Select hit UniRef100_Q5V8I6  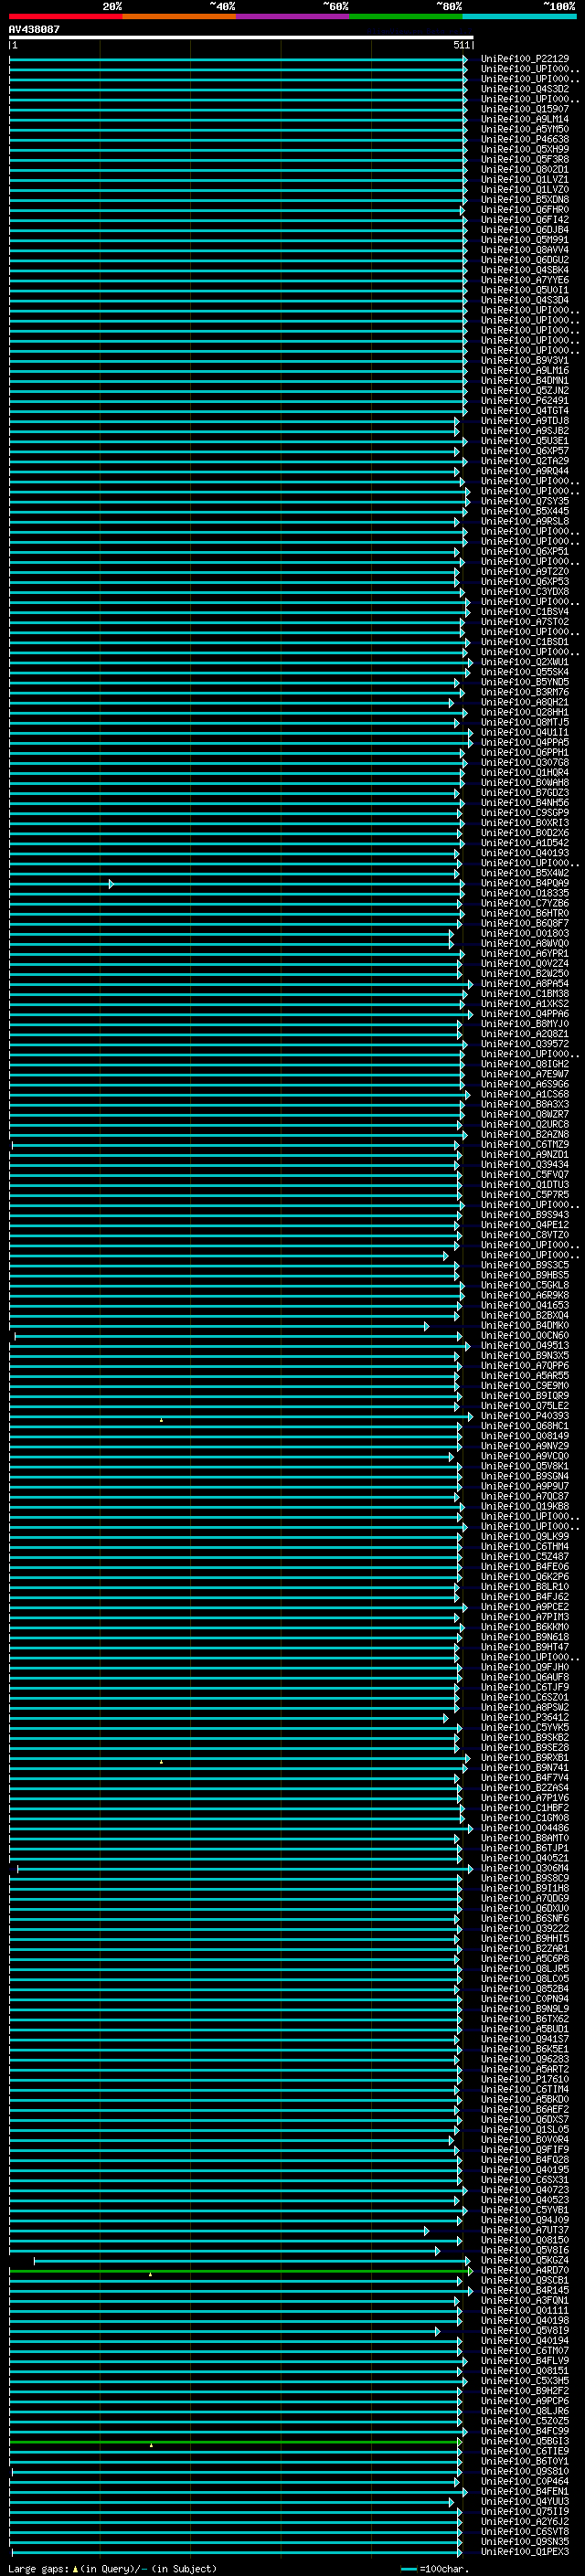524,2250
